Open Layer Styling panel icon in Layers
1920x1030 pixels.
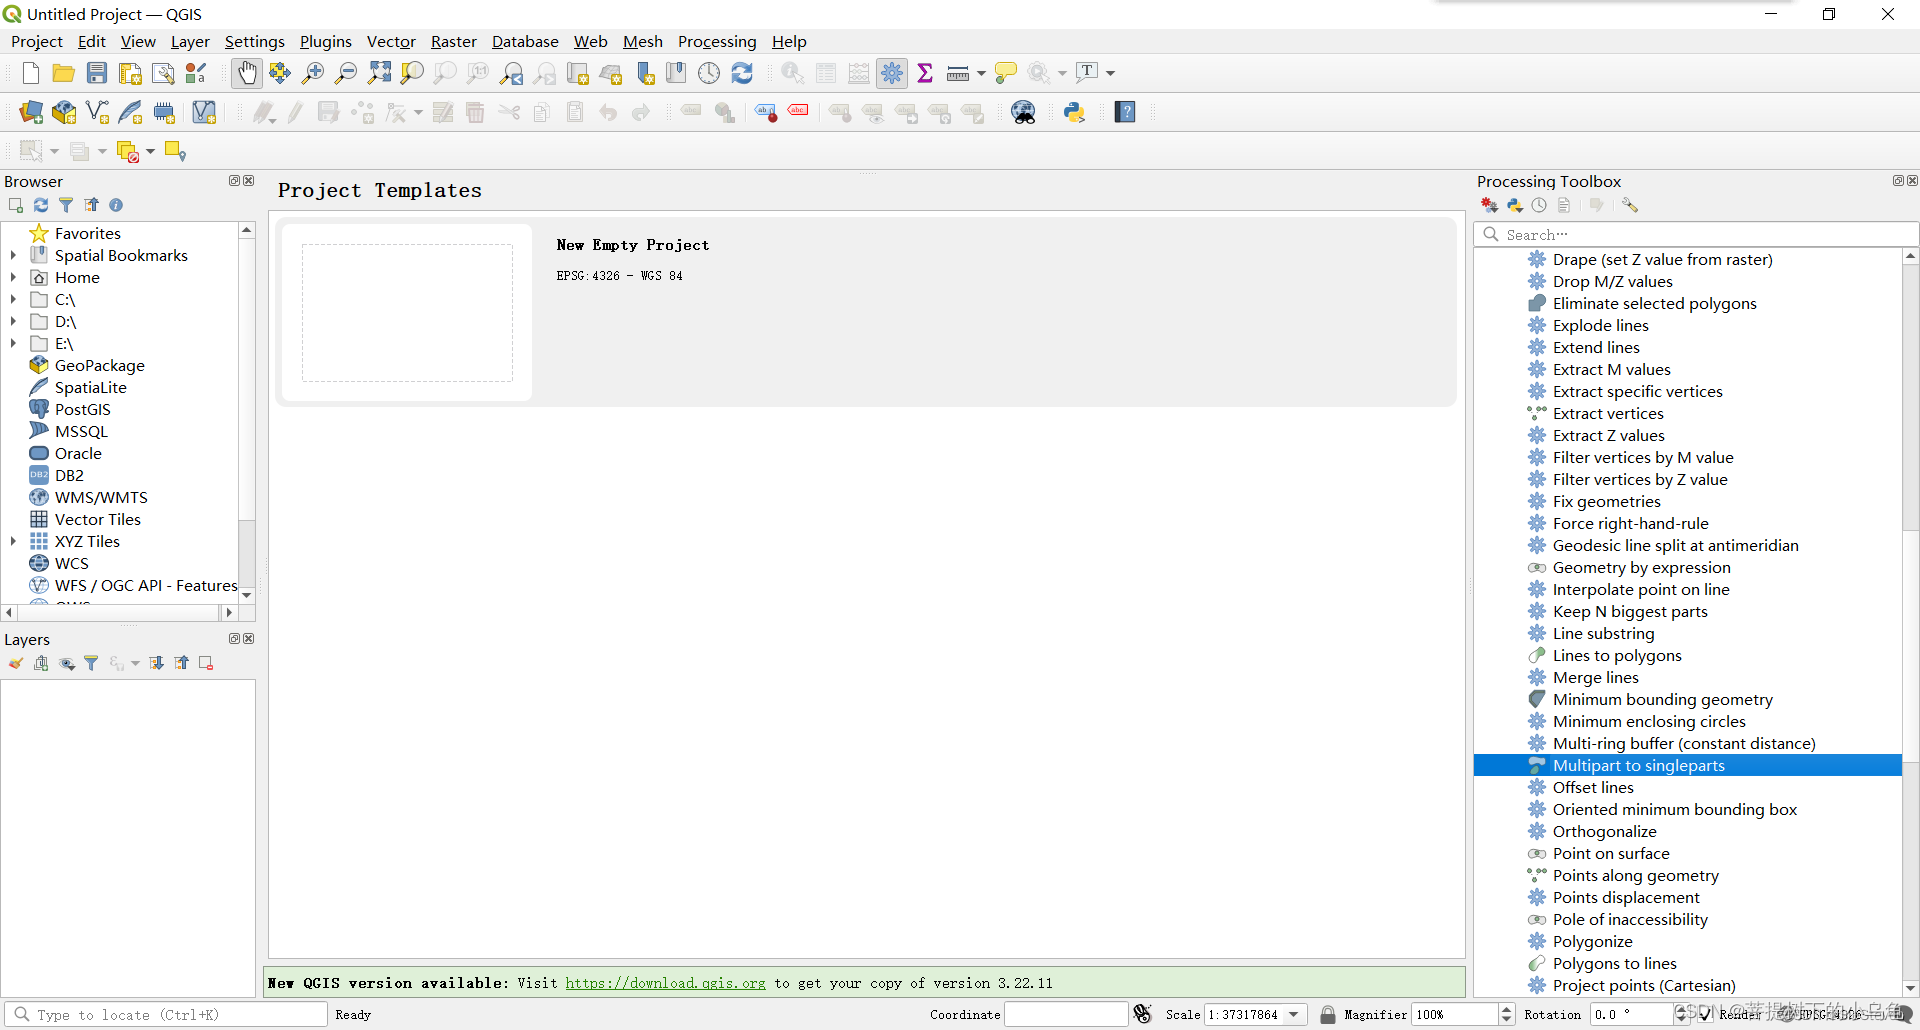(x=16, y=663)
